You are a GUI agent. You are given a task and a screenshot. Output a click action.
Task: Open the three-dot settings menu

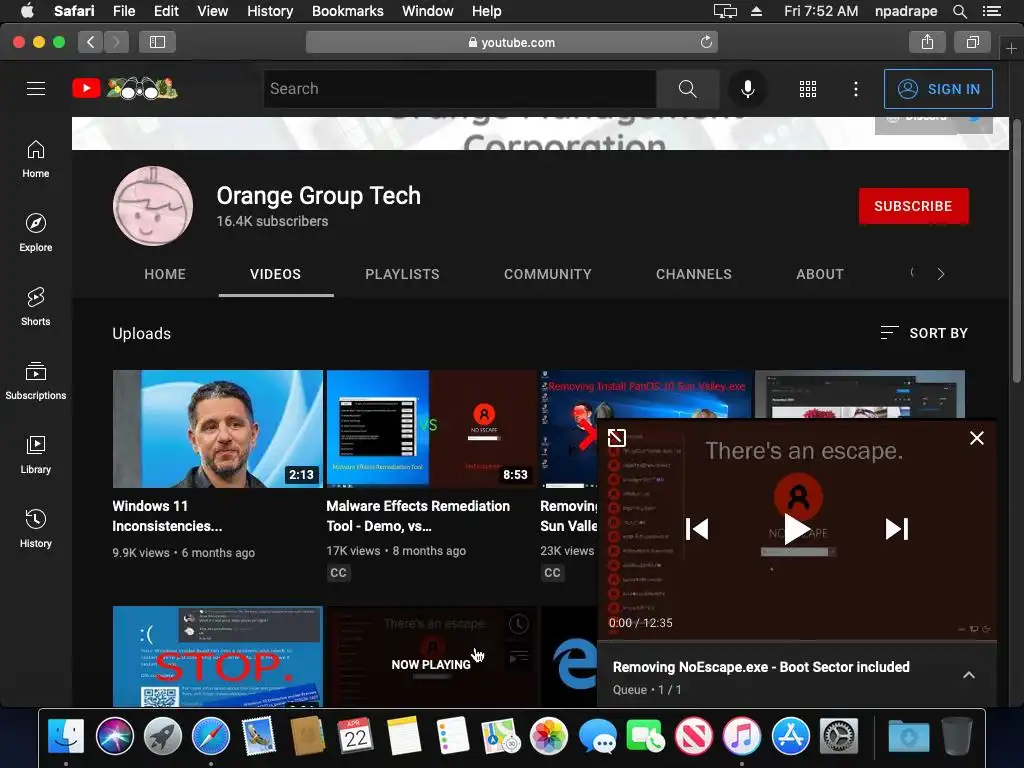tap(856, 89)
